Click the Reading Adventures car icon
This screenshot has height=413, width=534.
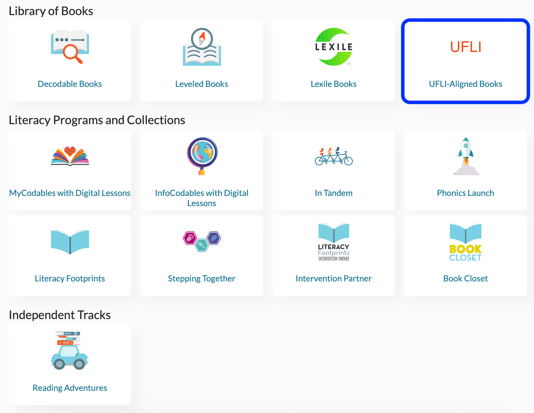pos(70,350)
